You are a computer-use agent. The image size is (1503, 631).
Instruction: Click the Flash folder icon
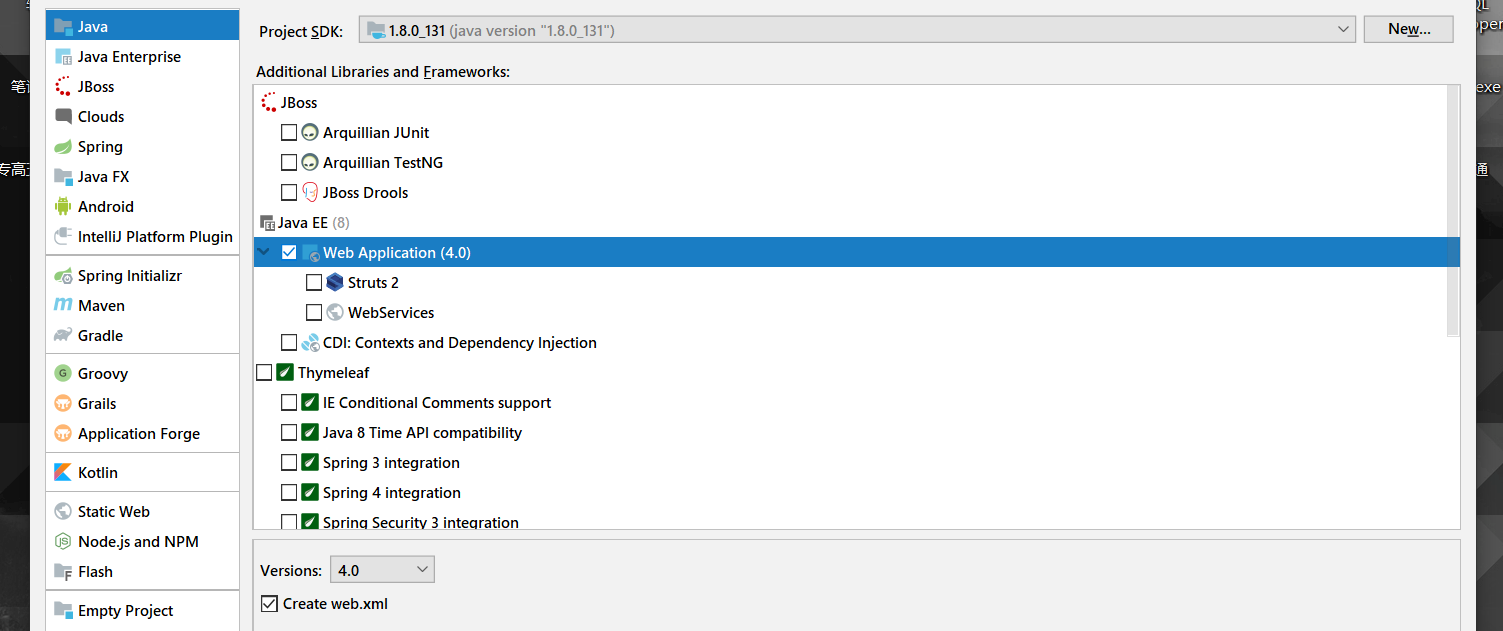(63, 572)
